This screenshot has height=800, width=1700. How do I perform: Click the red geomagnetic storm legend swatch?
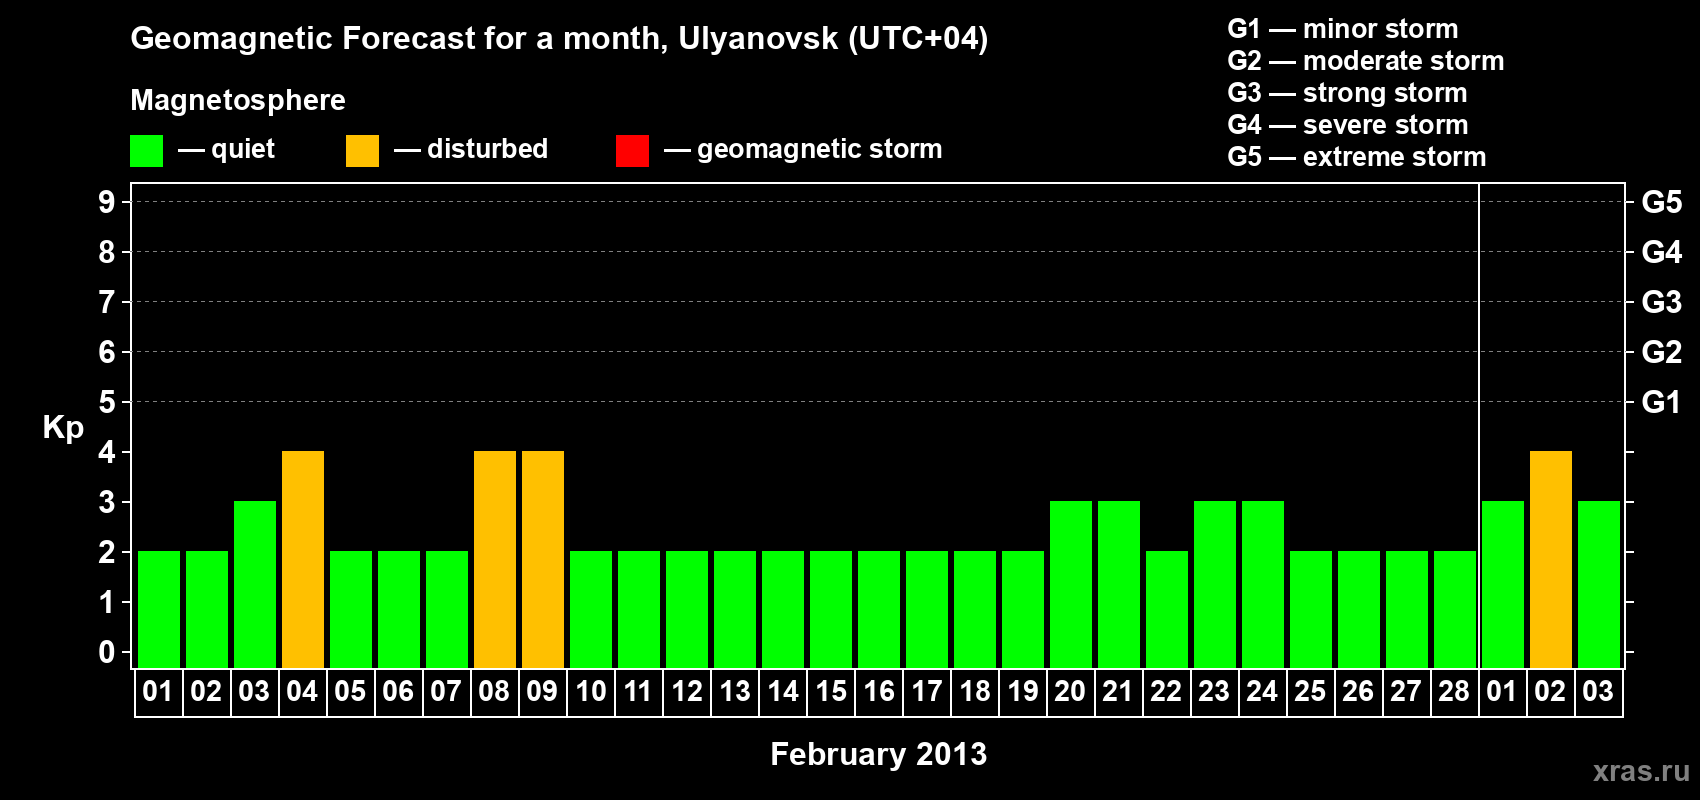click(633, 151)
